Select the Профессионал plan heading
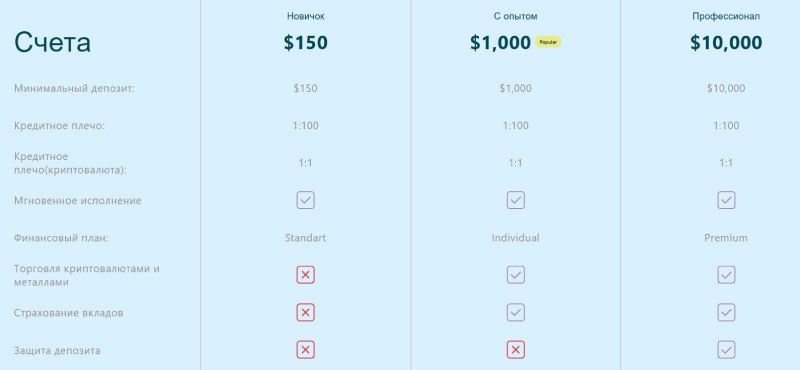The height and width of the screenshot is (370, 800). pyautogui.click(x=726, y=16)
